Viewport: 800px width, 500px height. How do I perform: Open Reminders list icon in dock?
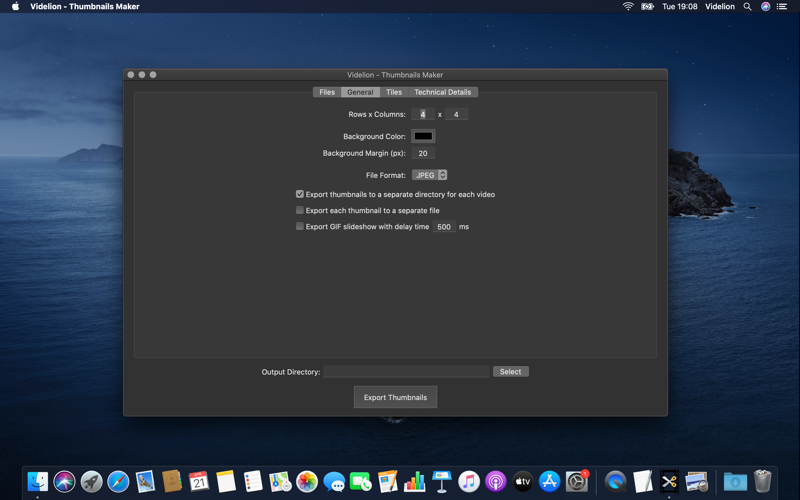(x=253, y=481)
